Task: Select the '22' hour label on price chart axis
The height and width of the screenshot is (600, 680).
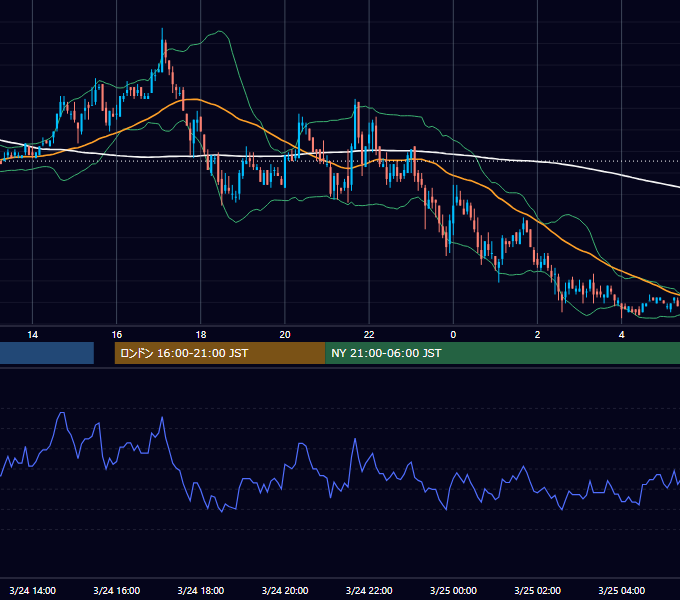Action: pos(369,335)
